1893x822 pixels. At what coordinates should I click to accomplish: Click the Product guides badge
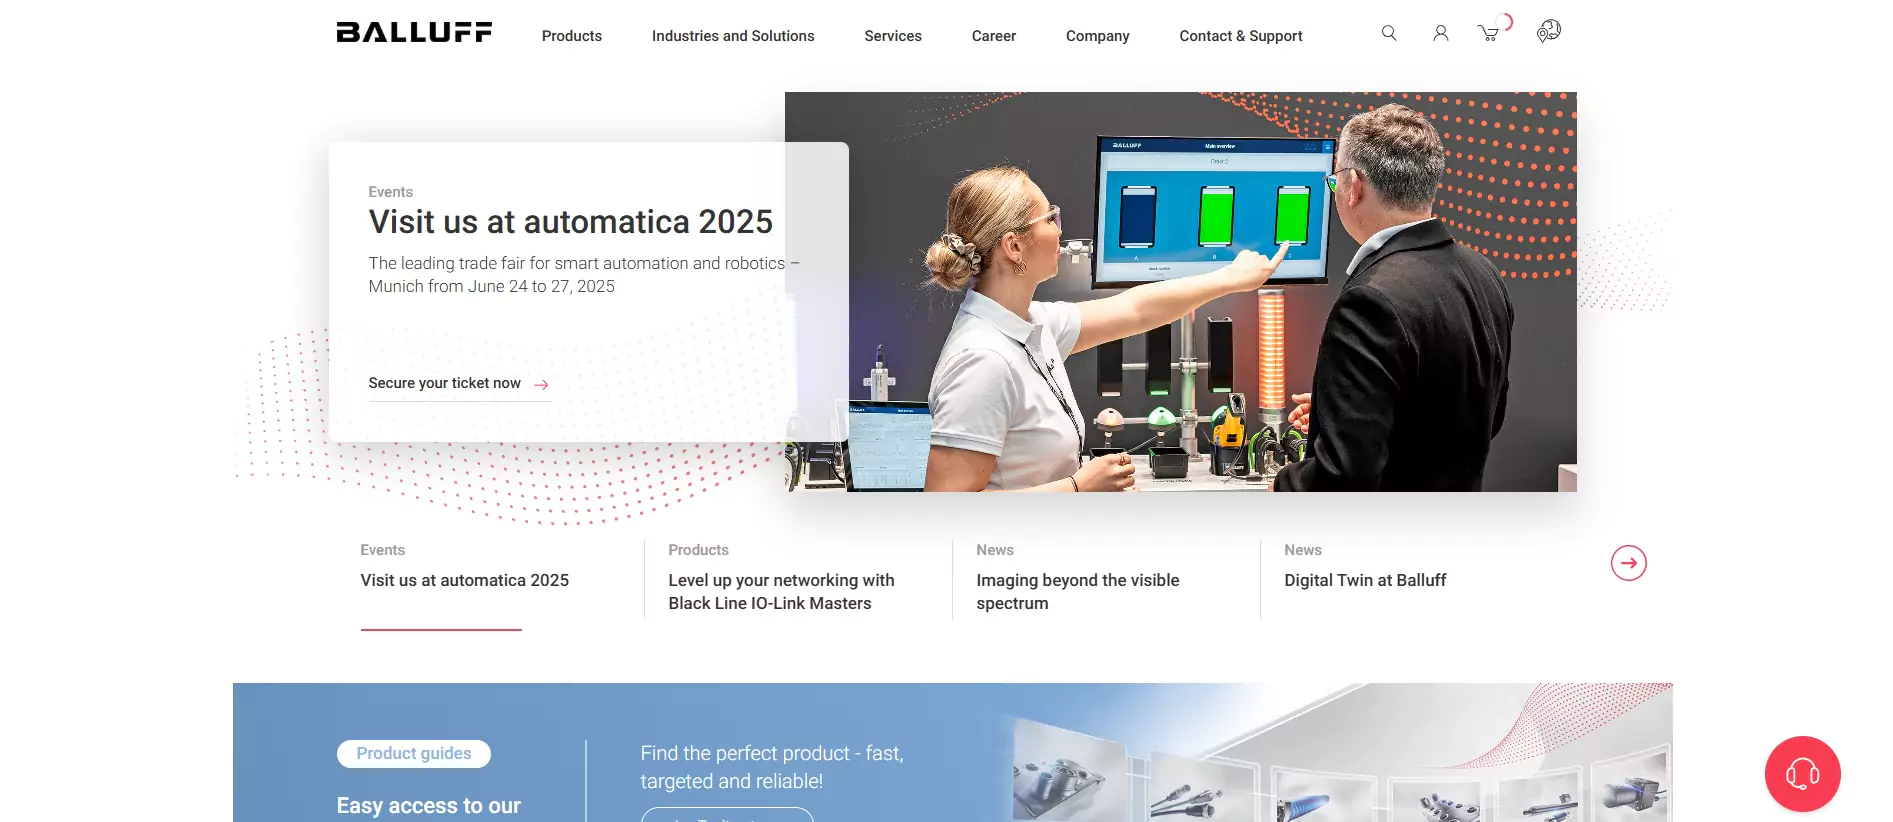pos(414,754)
